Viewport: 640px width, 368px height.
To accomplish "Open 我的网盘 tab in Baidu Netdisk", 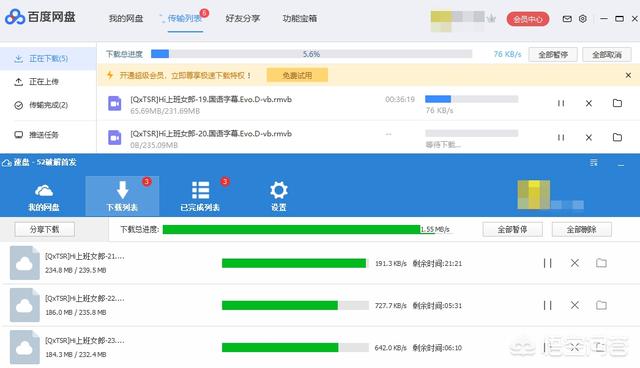I will click(x=126, y=18).
